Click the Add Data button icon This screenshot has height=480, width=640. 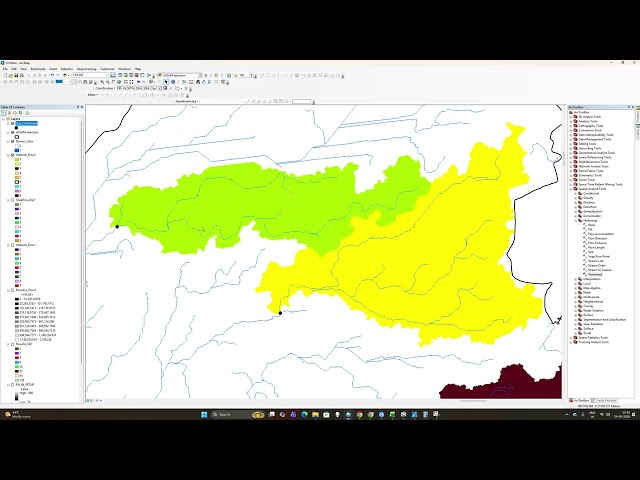65,76
